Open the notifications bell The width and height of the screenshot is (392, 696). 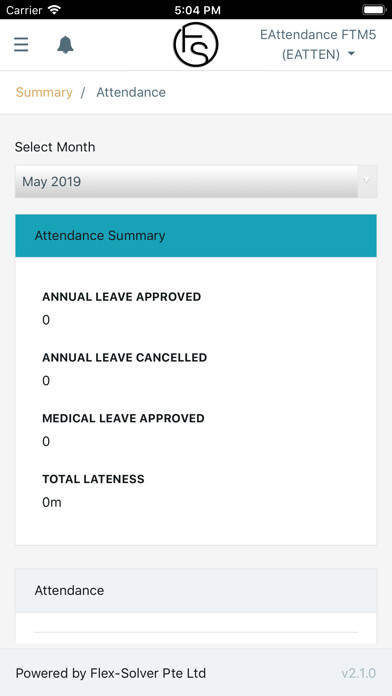pyautogui.click(x=65, y=45)
